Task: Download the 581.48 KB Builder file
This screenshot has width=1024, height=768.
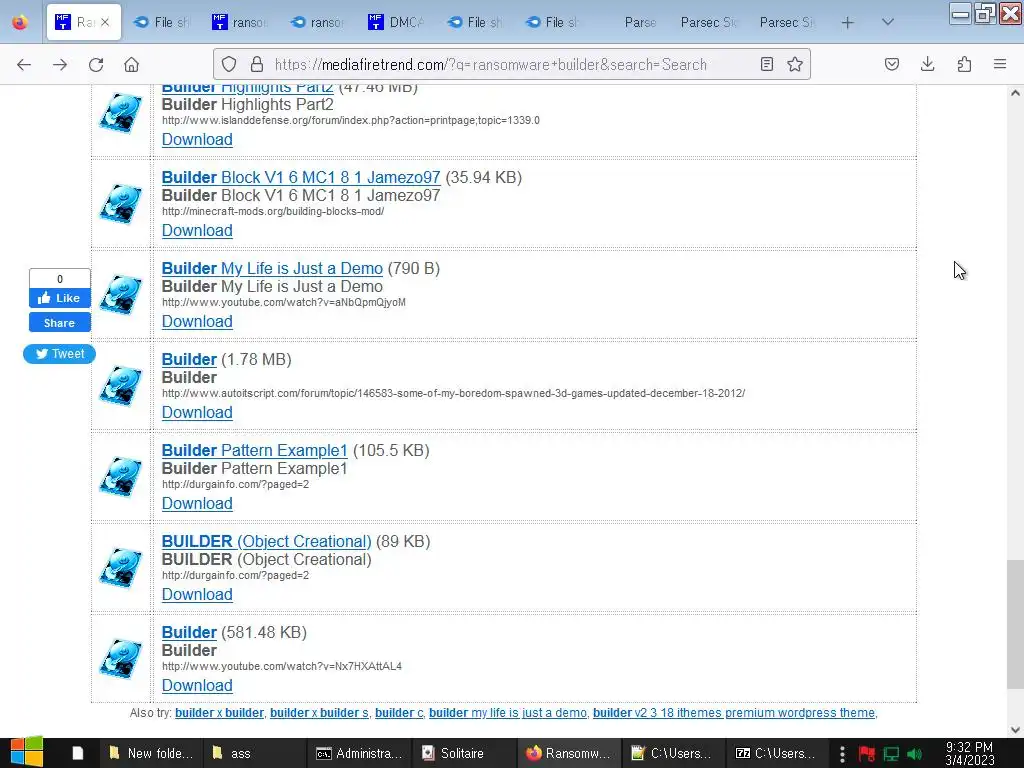Action: 197,686
